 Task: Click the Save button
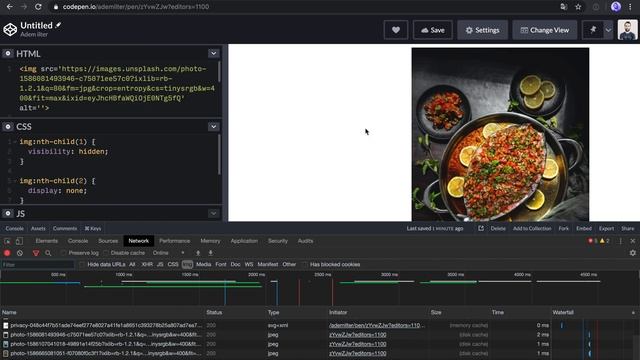click(x=433, y=30)
